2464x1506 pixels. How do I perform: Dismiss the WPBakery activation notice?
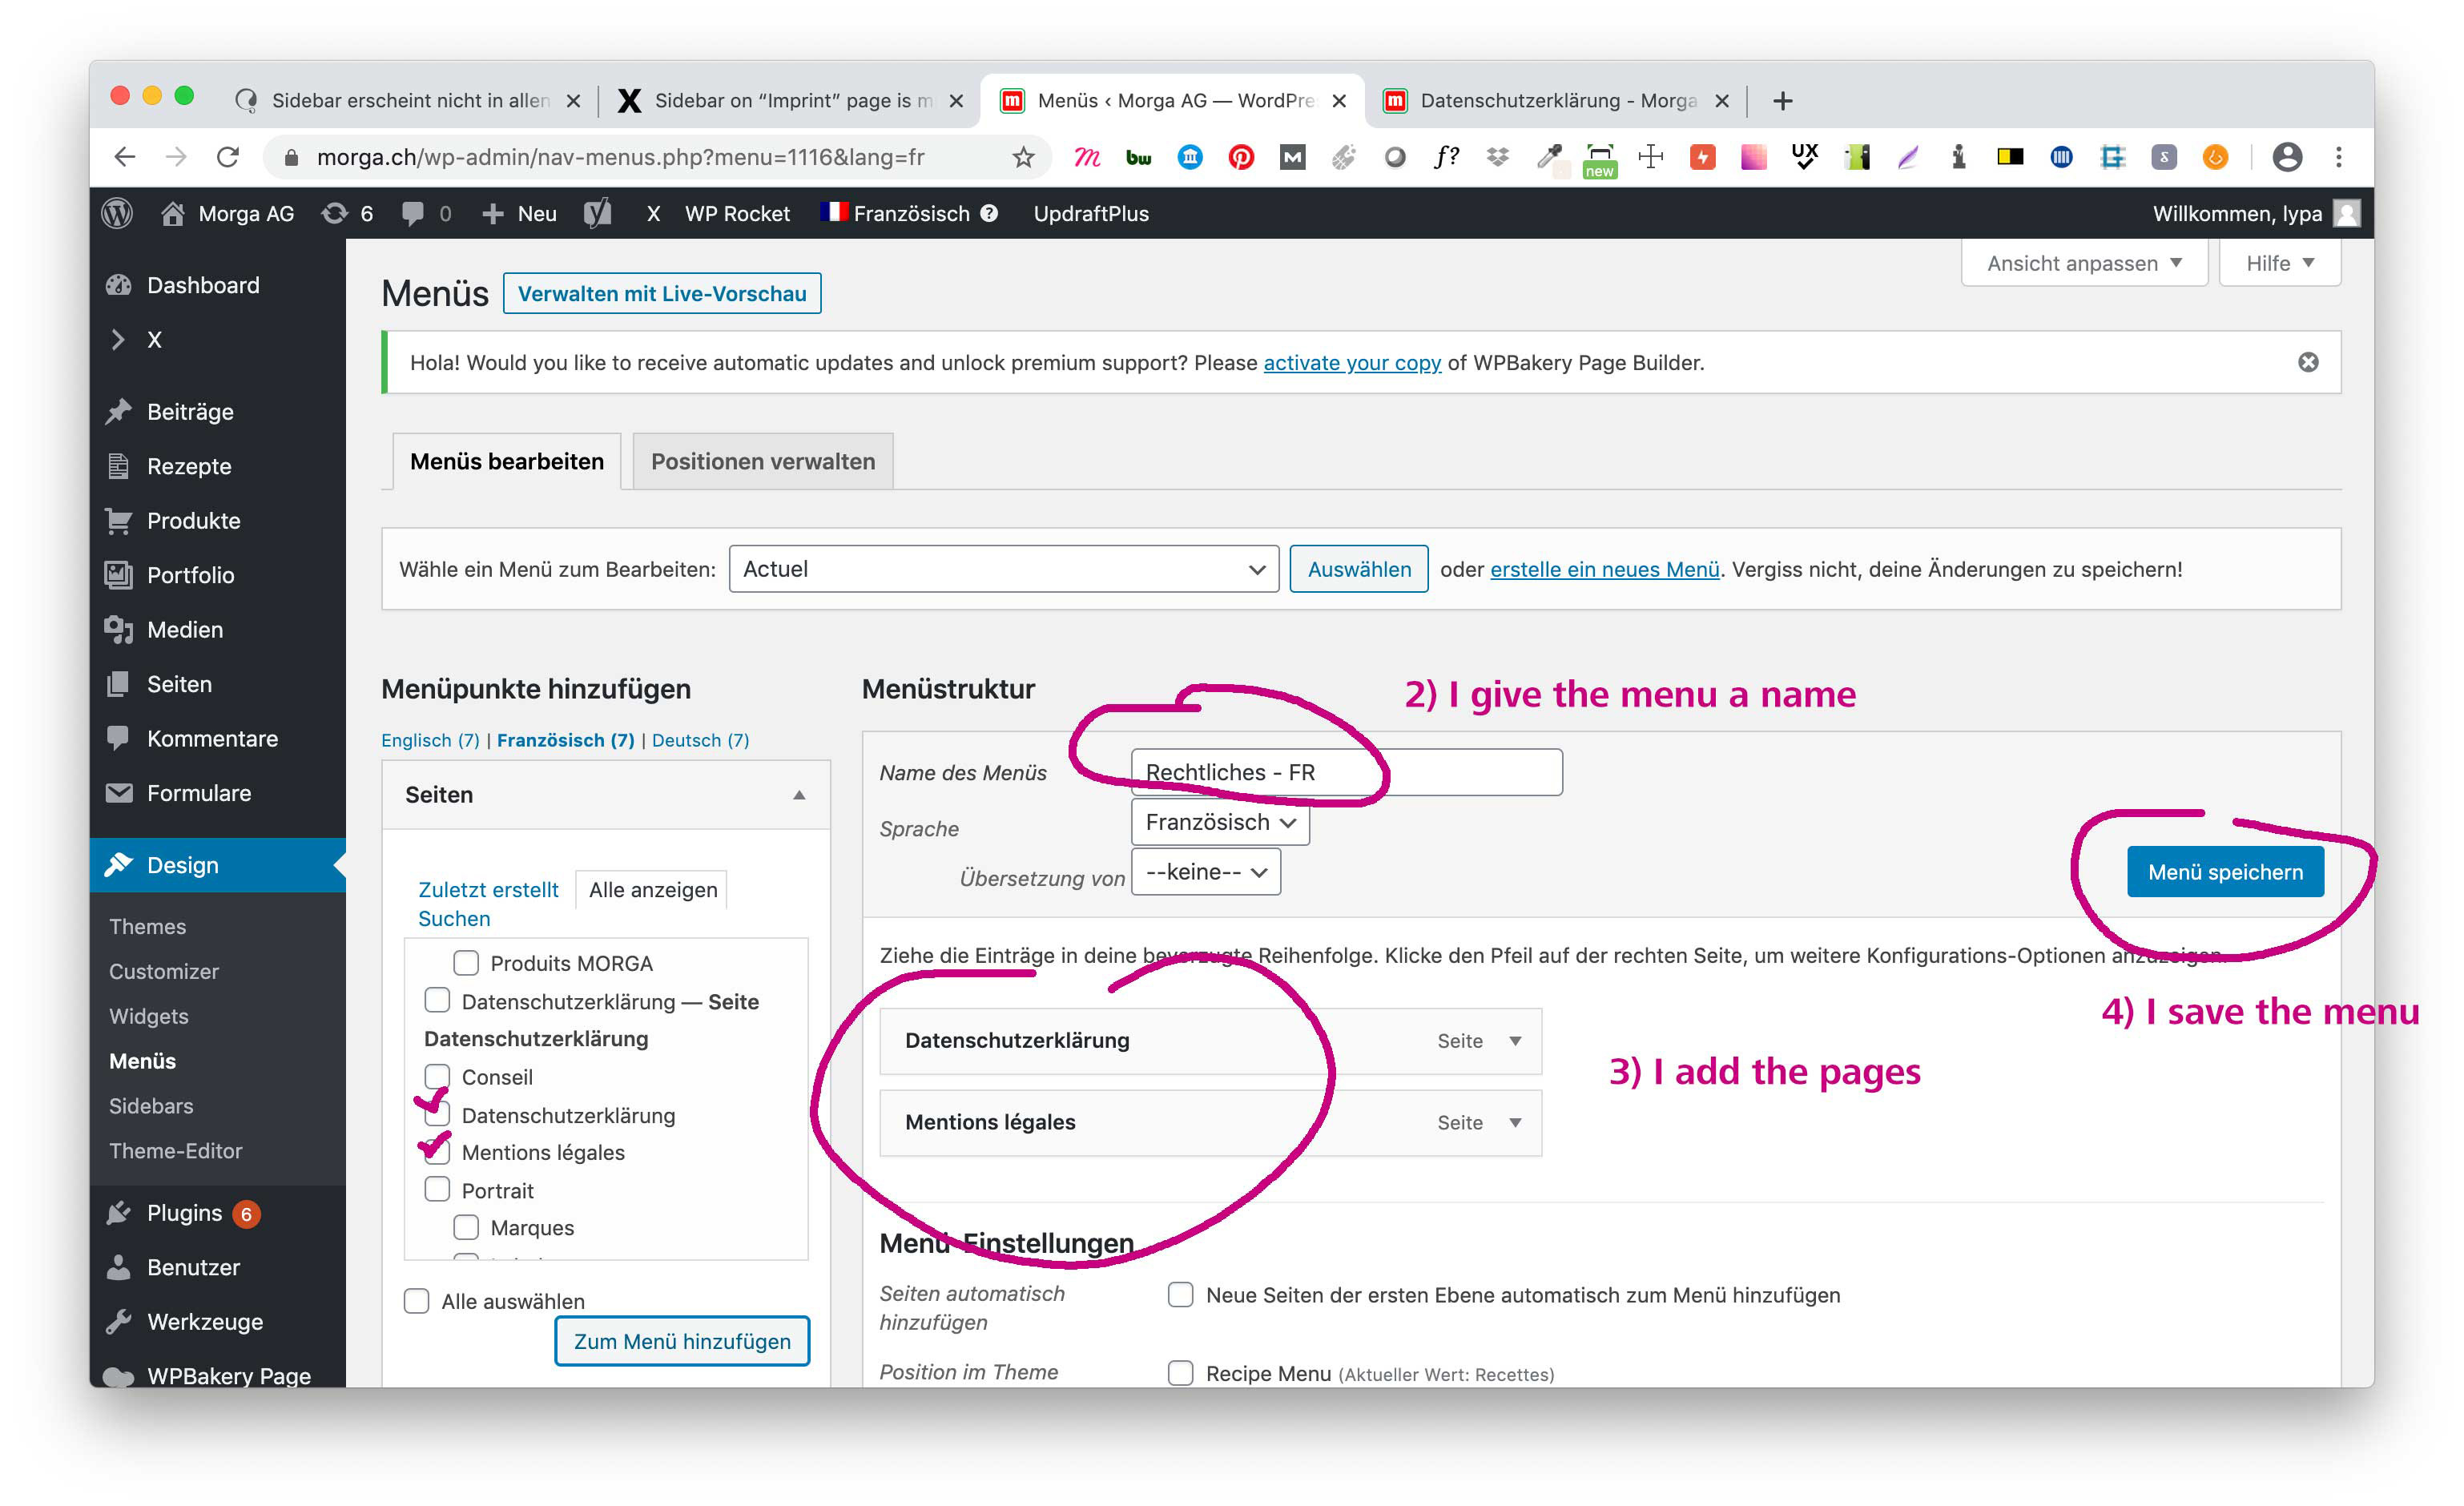tap(2307, 362)
